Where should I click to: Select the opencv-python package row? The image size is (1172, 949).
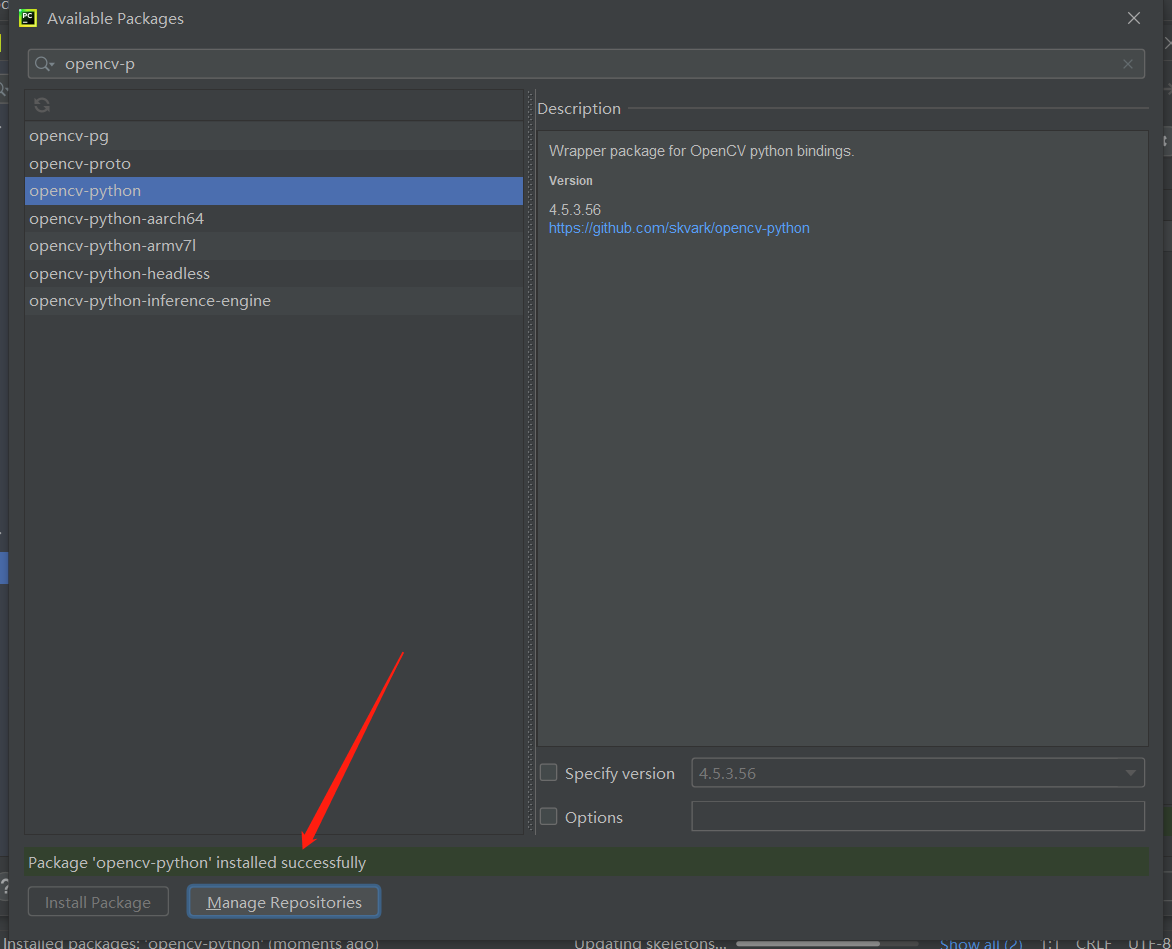274,191
